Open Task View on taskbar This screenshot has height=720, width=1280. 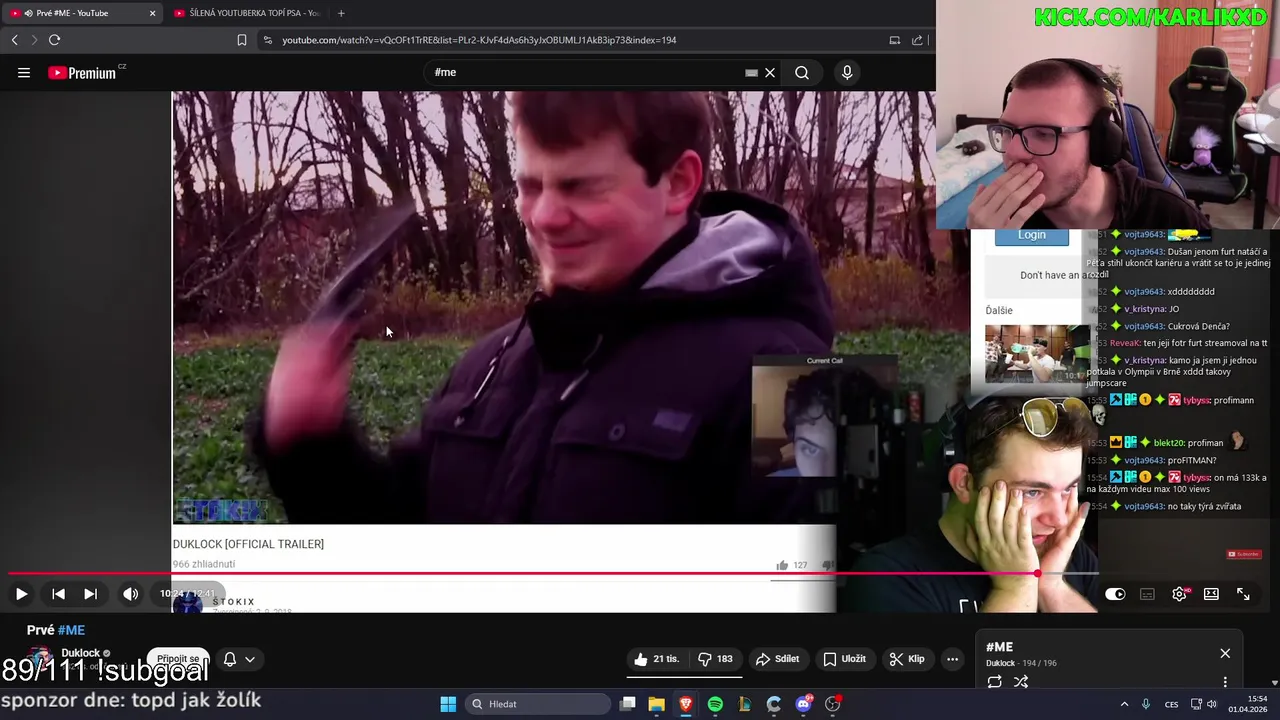click(x=627, y=704)
